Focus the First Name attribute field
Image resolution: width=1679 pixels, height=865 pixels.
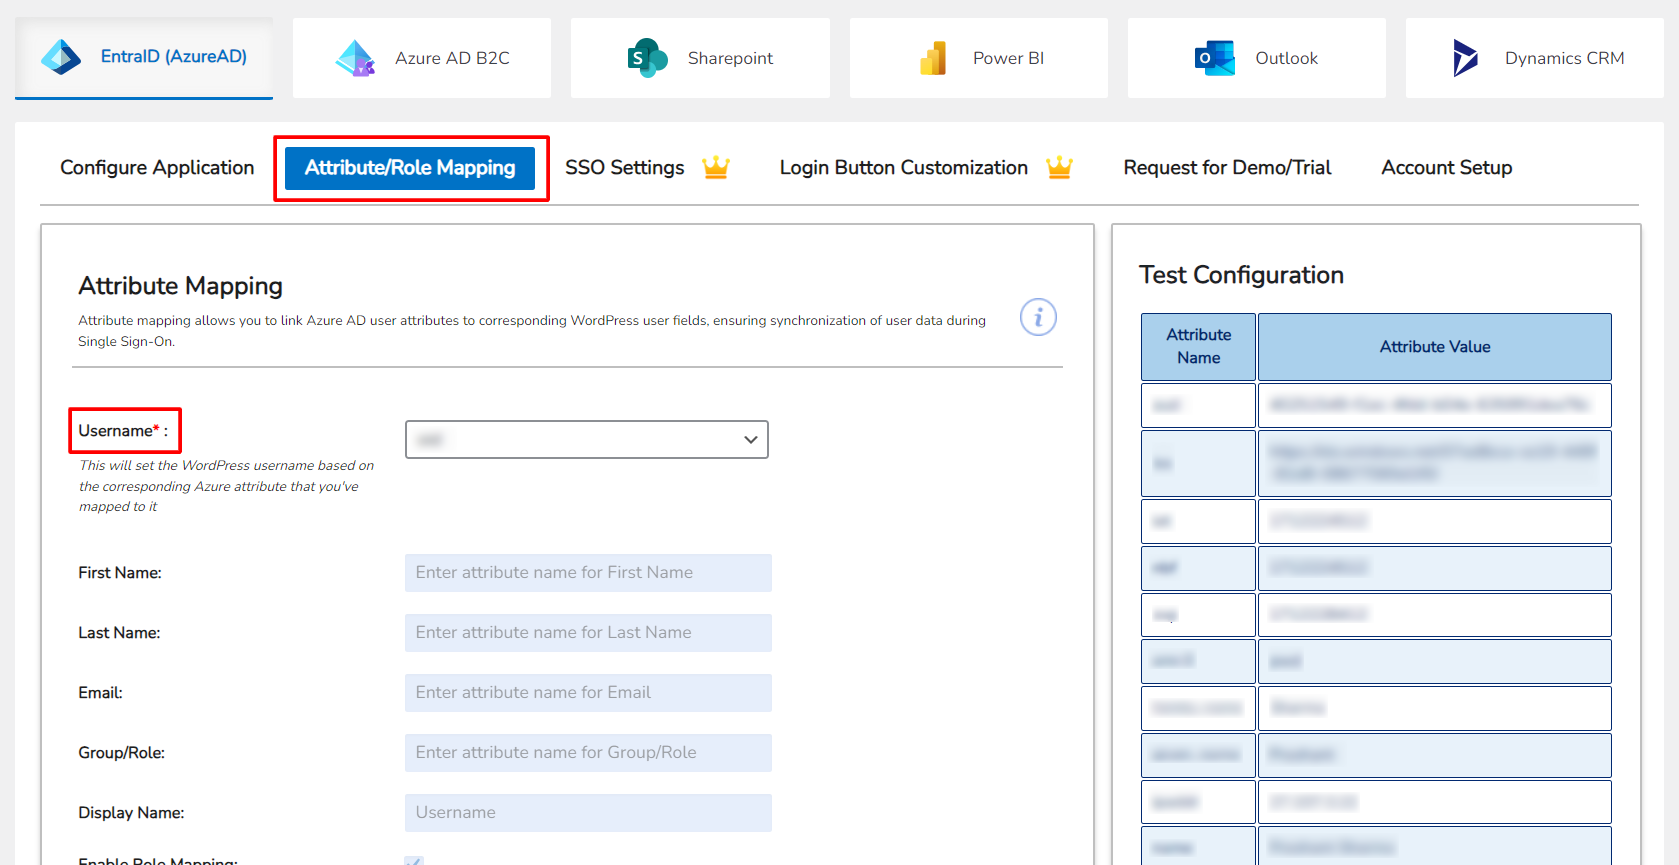click(588, 573)
